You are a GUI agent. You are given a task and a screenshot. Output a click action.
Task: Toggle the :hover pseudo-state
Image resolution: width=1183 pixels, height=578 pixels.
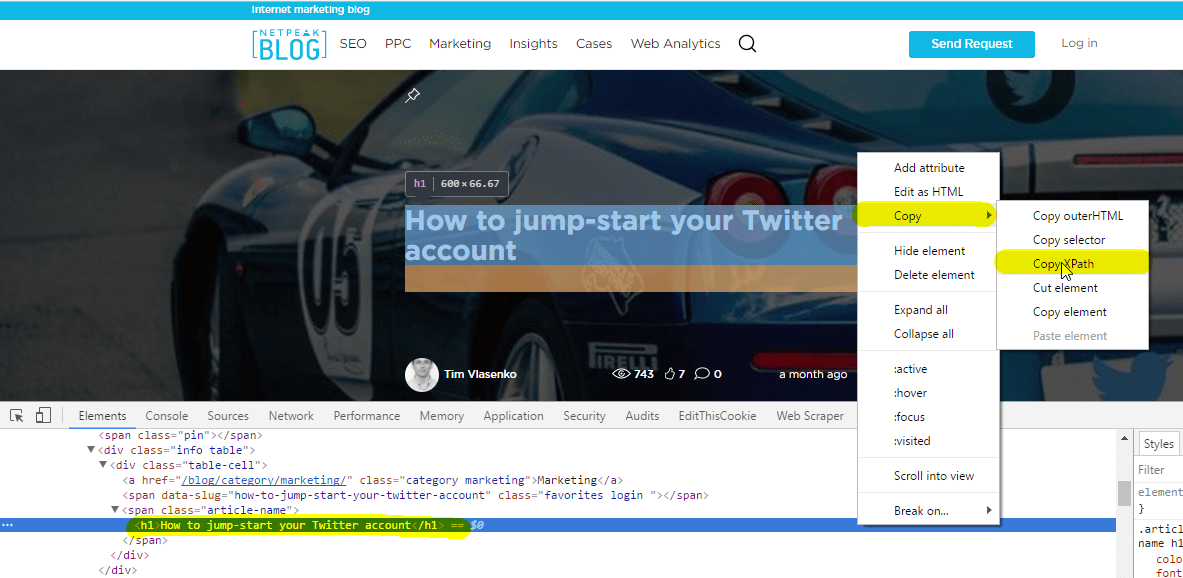[929, 393]
